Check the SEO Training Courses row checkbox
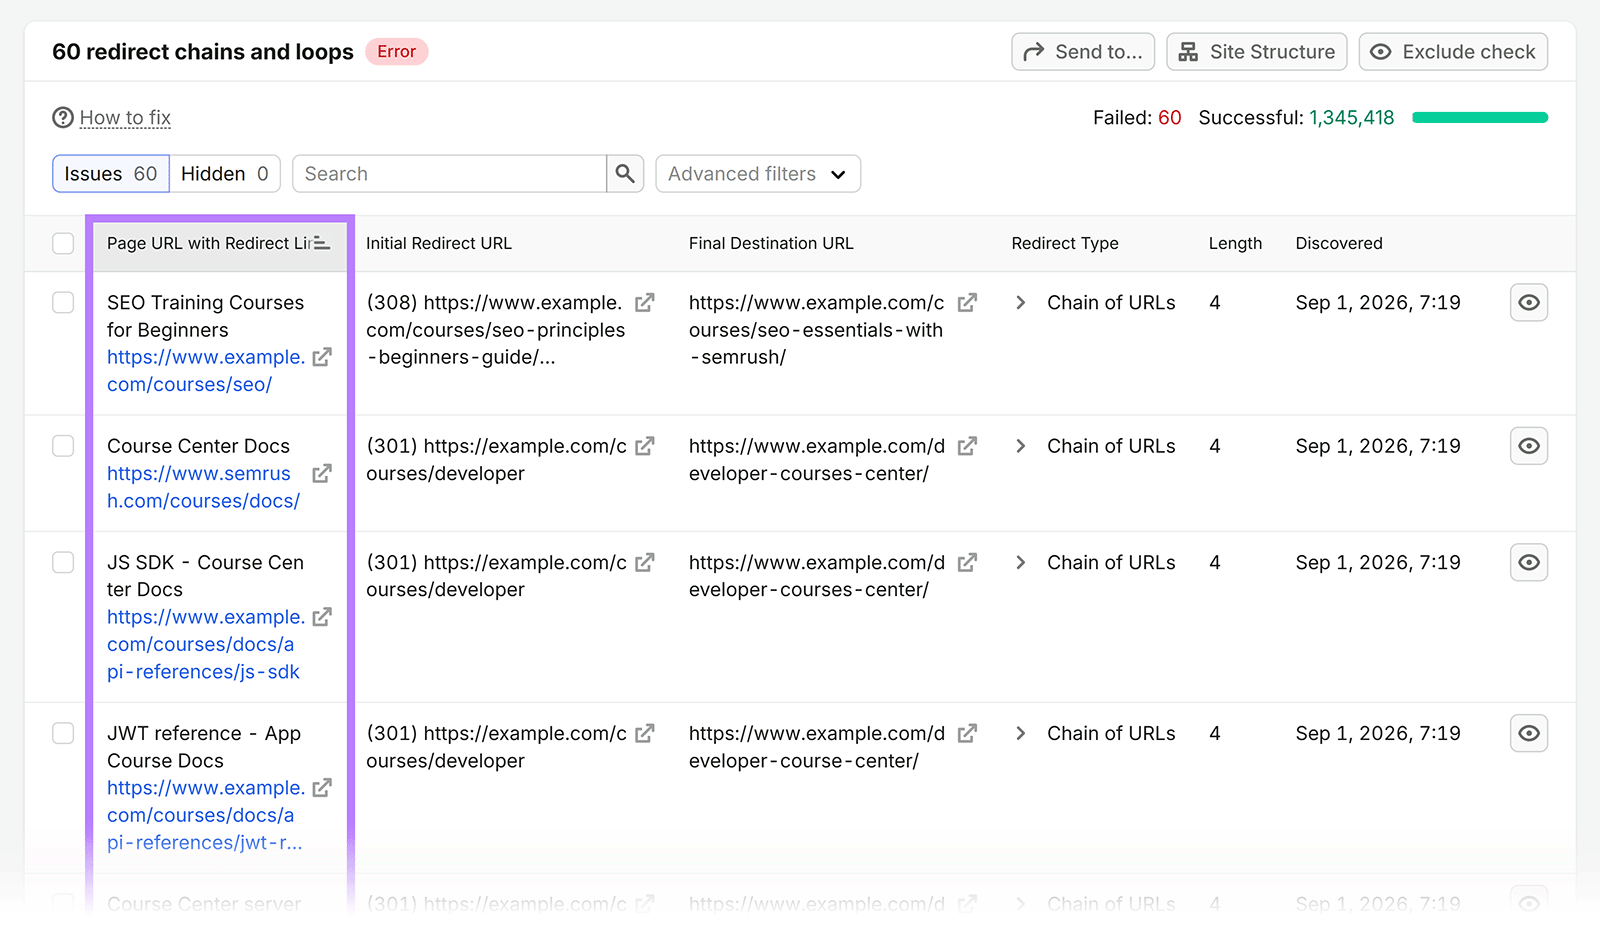The width and height of the screenshot is (1600, 925). coord(63,302)
